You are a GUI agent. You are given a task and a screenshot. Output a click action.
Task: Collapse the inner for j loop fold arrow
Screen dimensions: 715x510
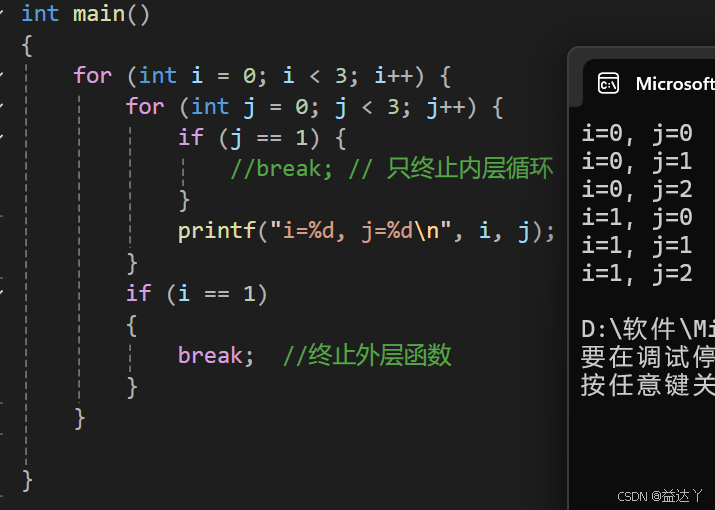pyautogui.click(x=1, y=106)
